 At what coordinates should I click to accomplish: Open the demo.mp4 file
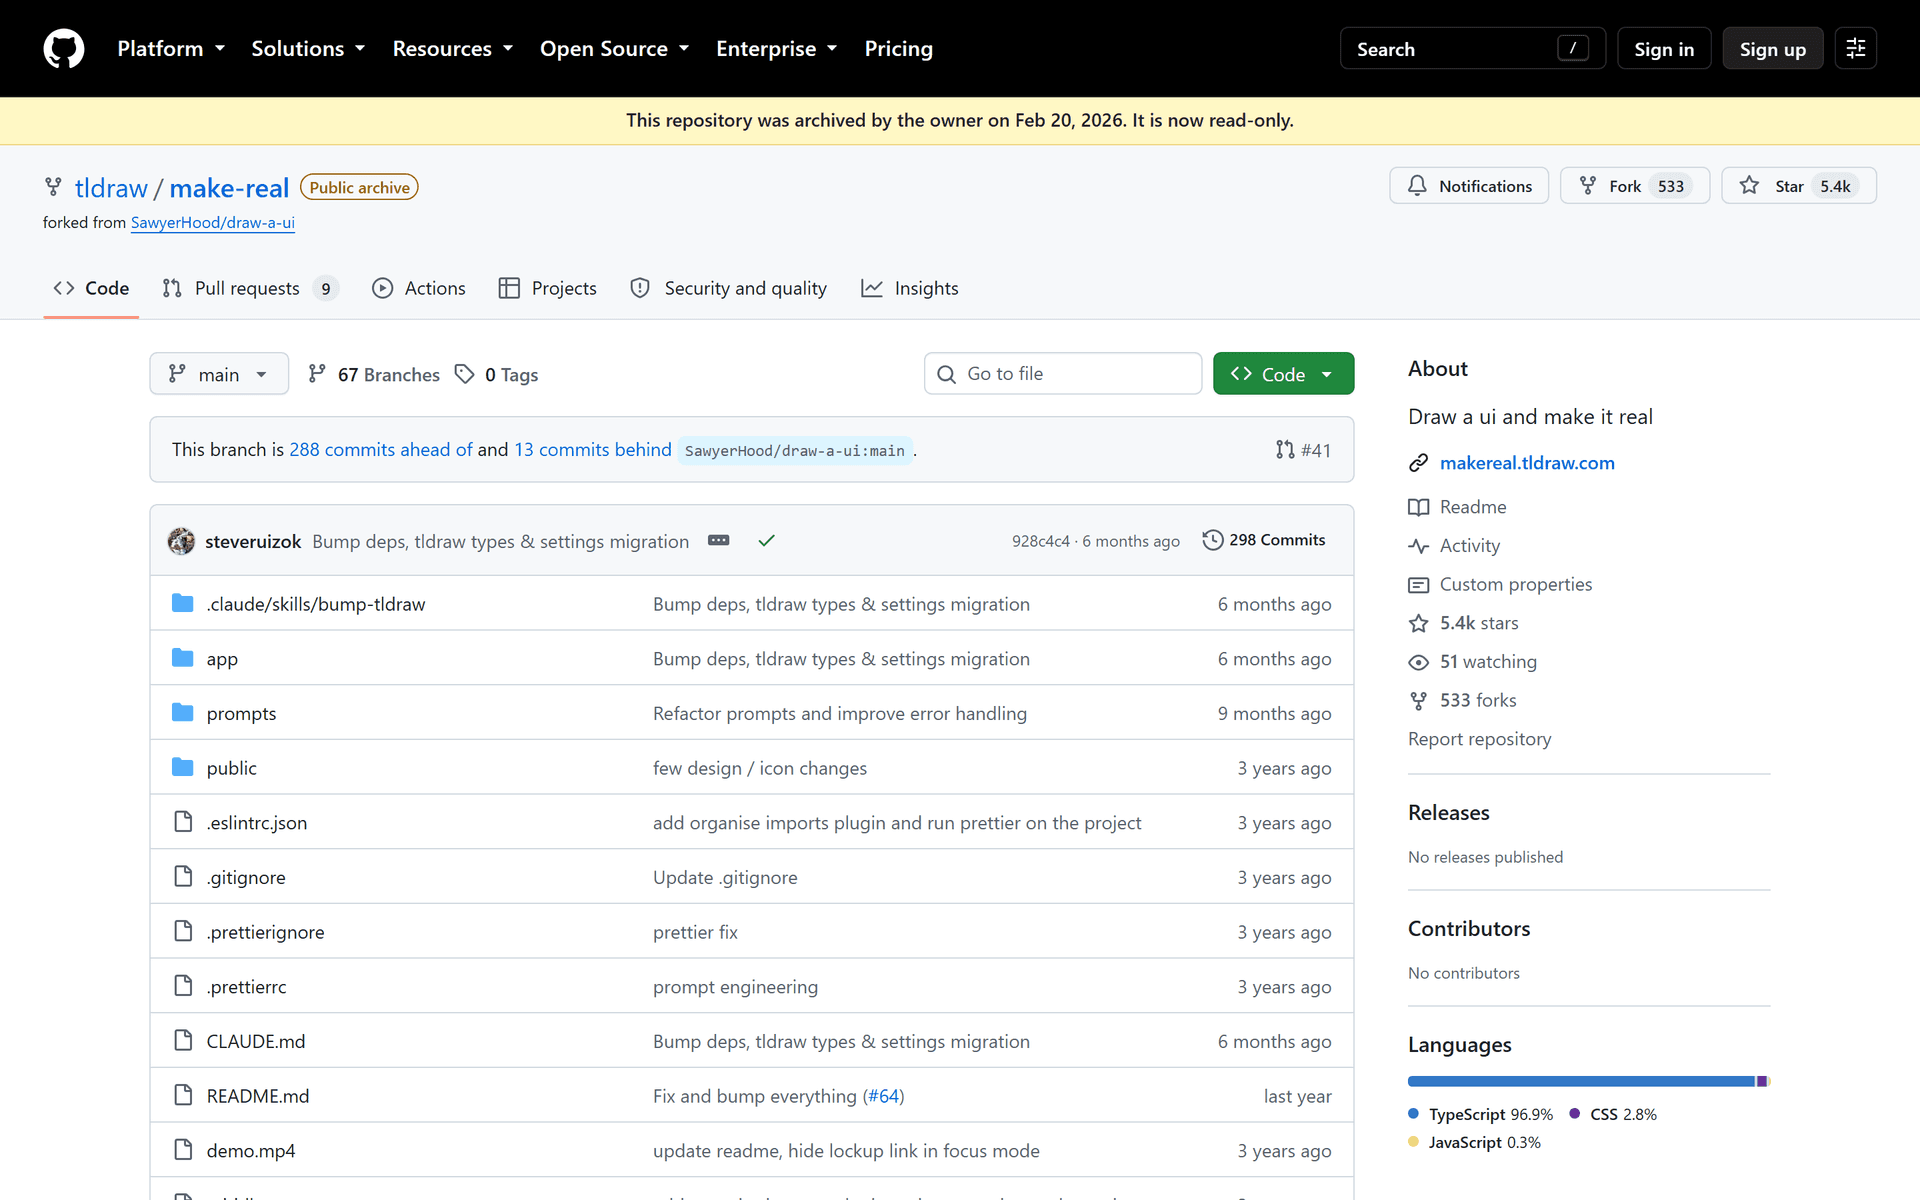pos(251,1151)
